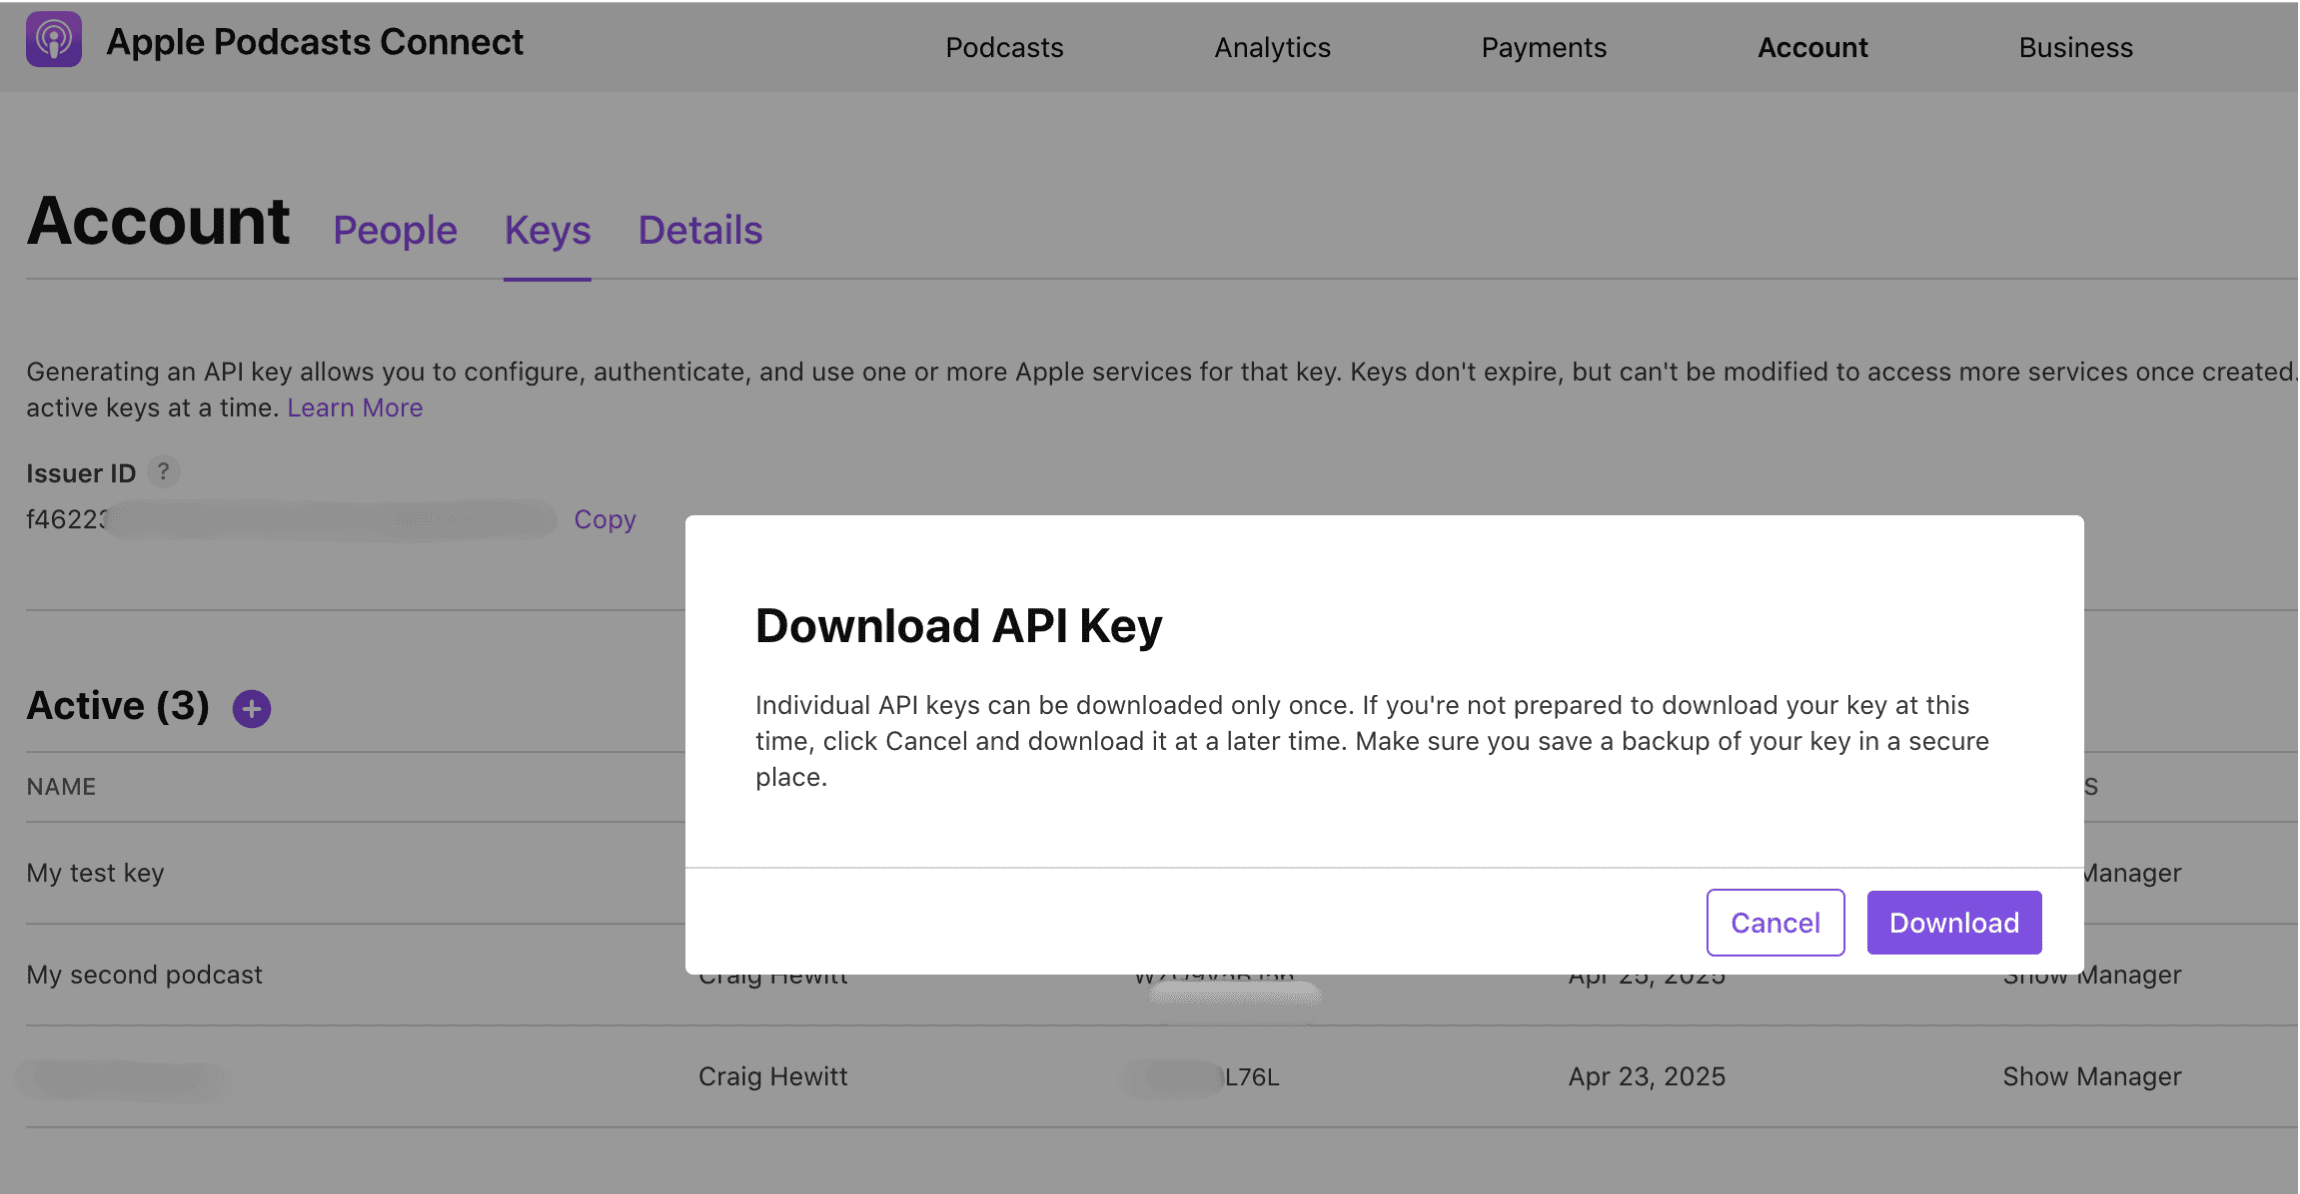This screenshot has width=2300, height=1194.
Task: Click the NAME column header
Action: [x=61, y=786]
